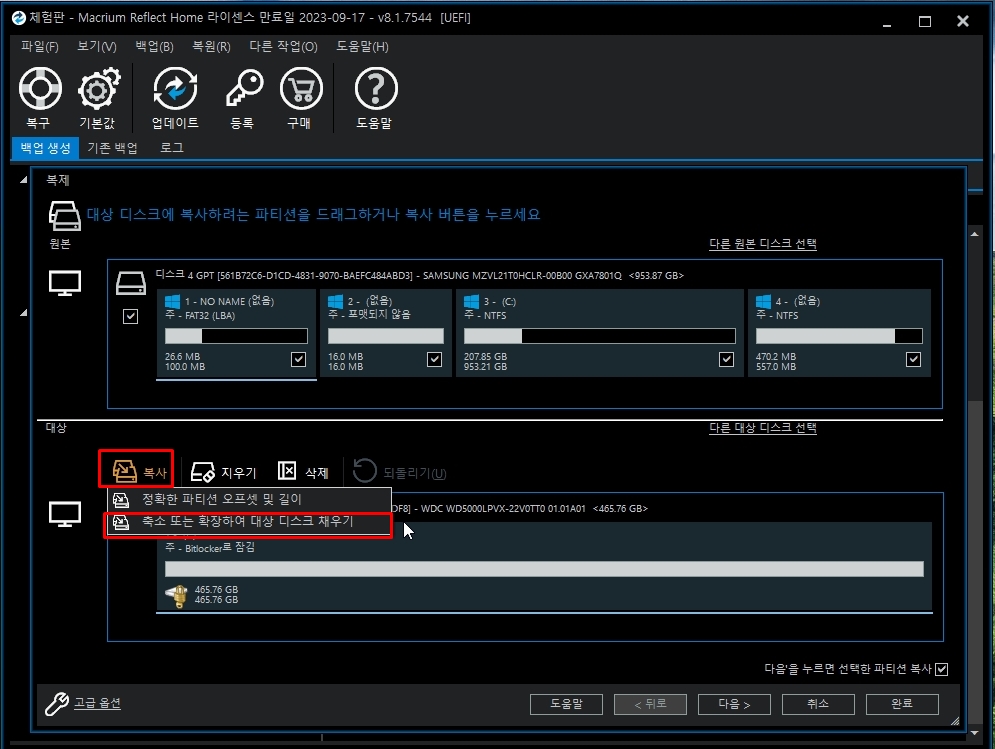Choose exact partition offset and length option
This screenshot has width=995, height=749.
[249, 500]
